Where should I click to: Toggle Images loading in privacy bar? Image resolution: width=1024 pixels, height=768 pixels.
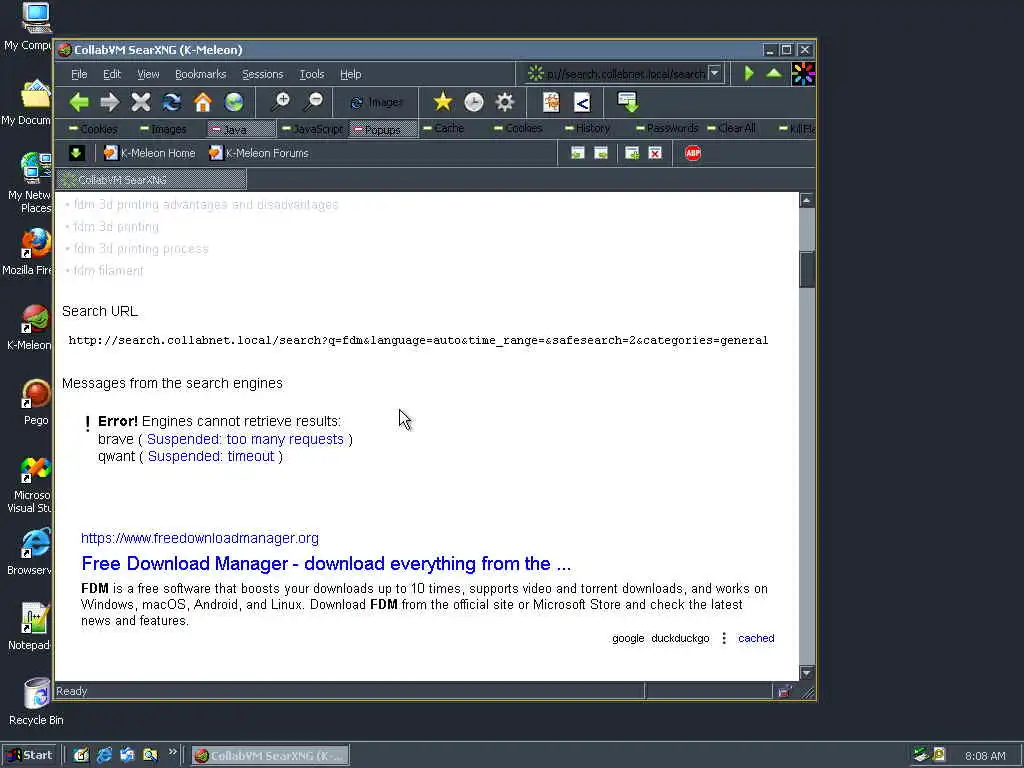(x=163, y=129)
